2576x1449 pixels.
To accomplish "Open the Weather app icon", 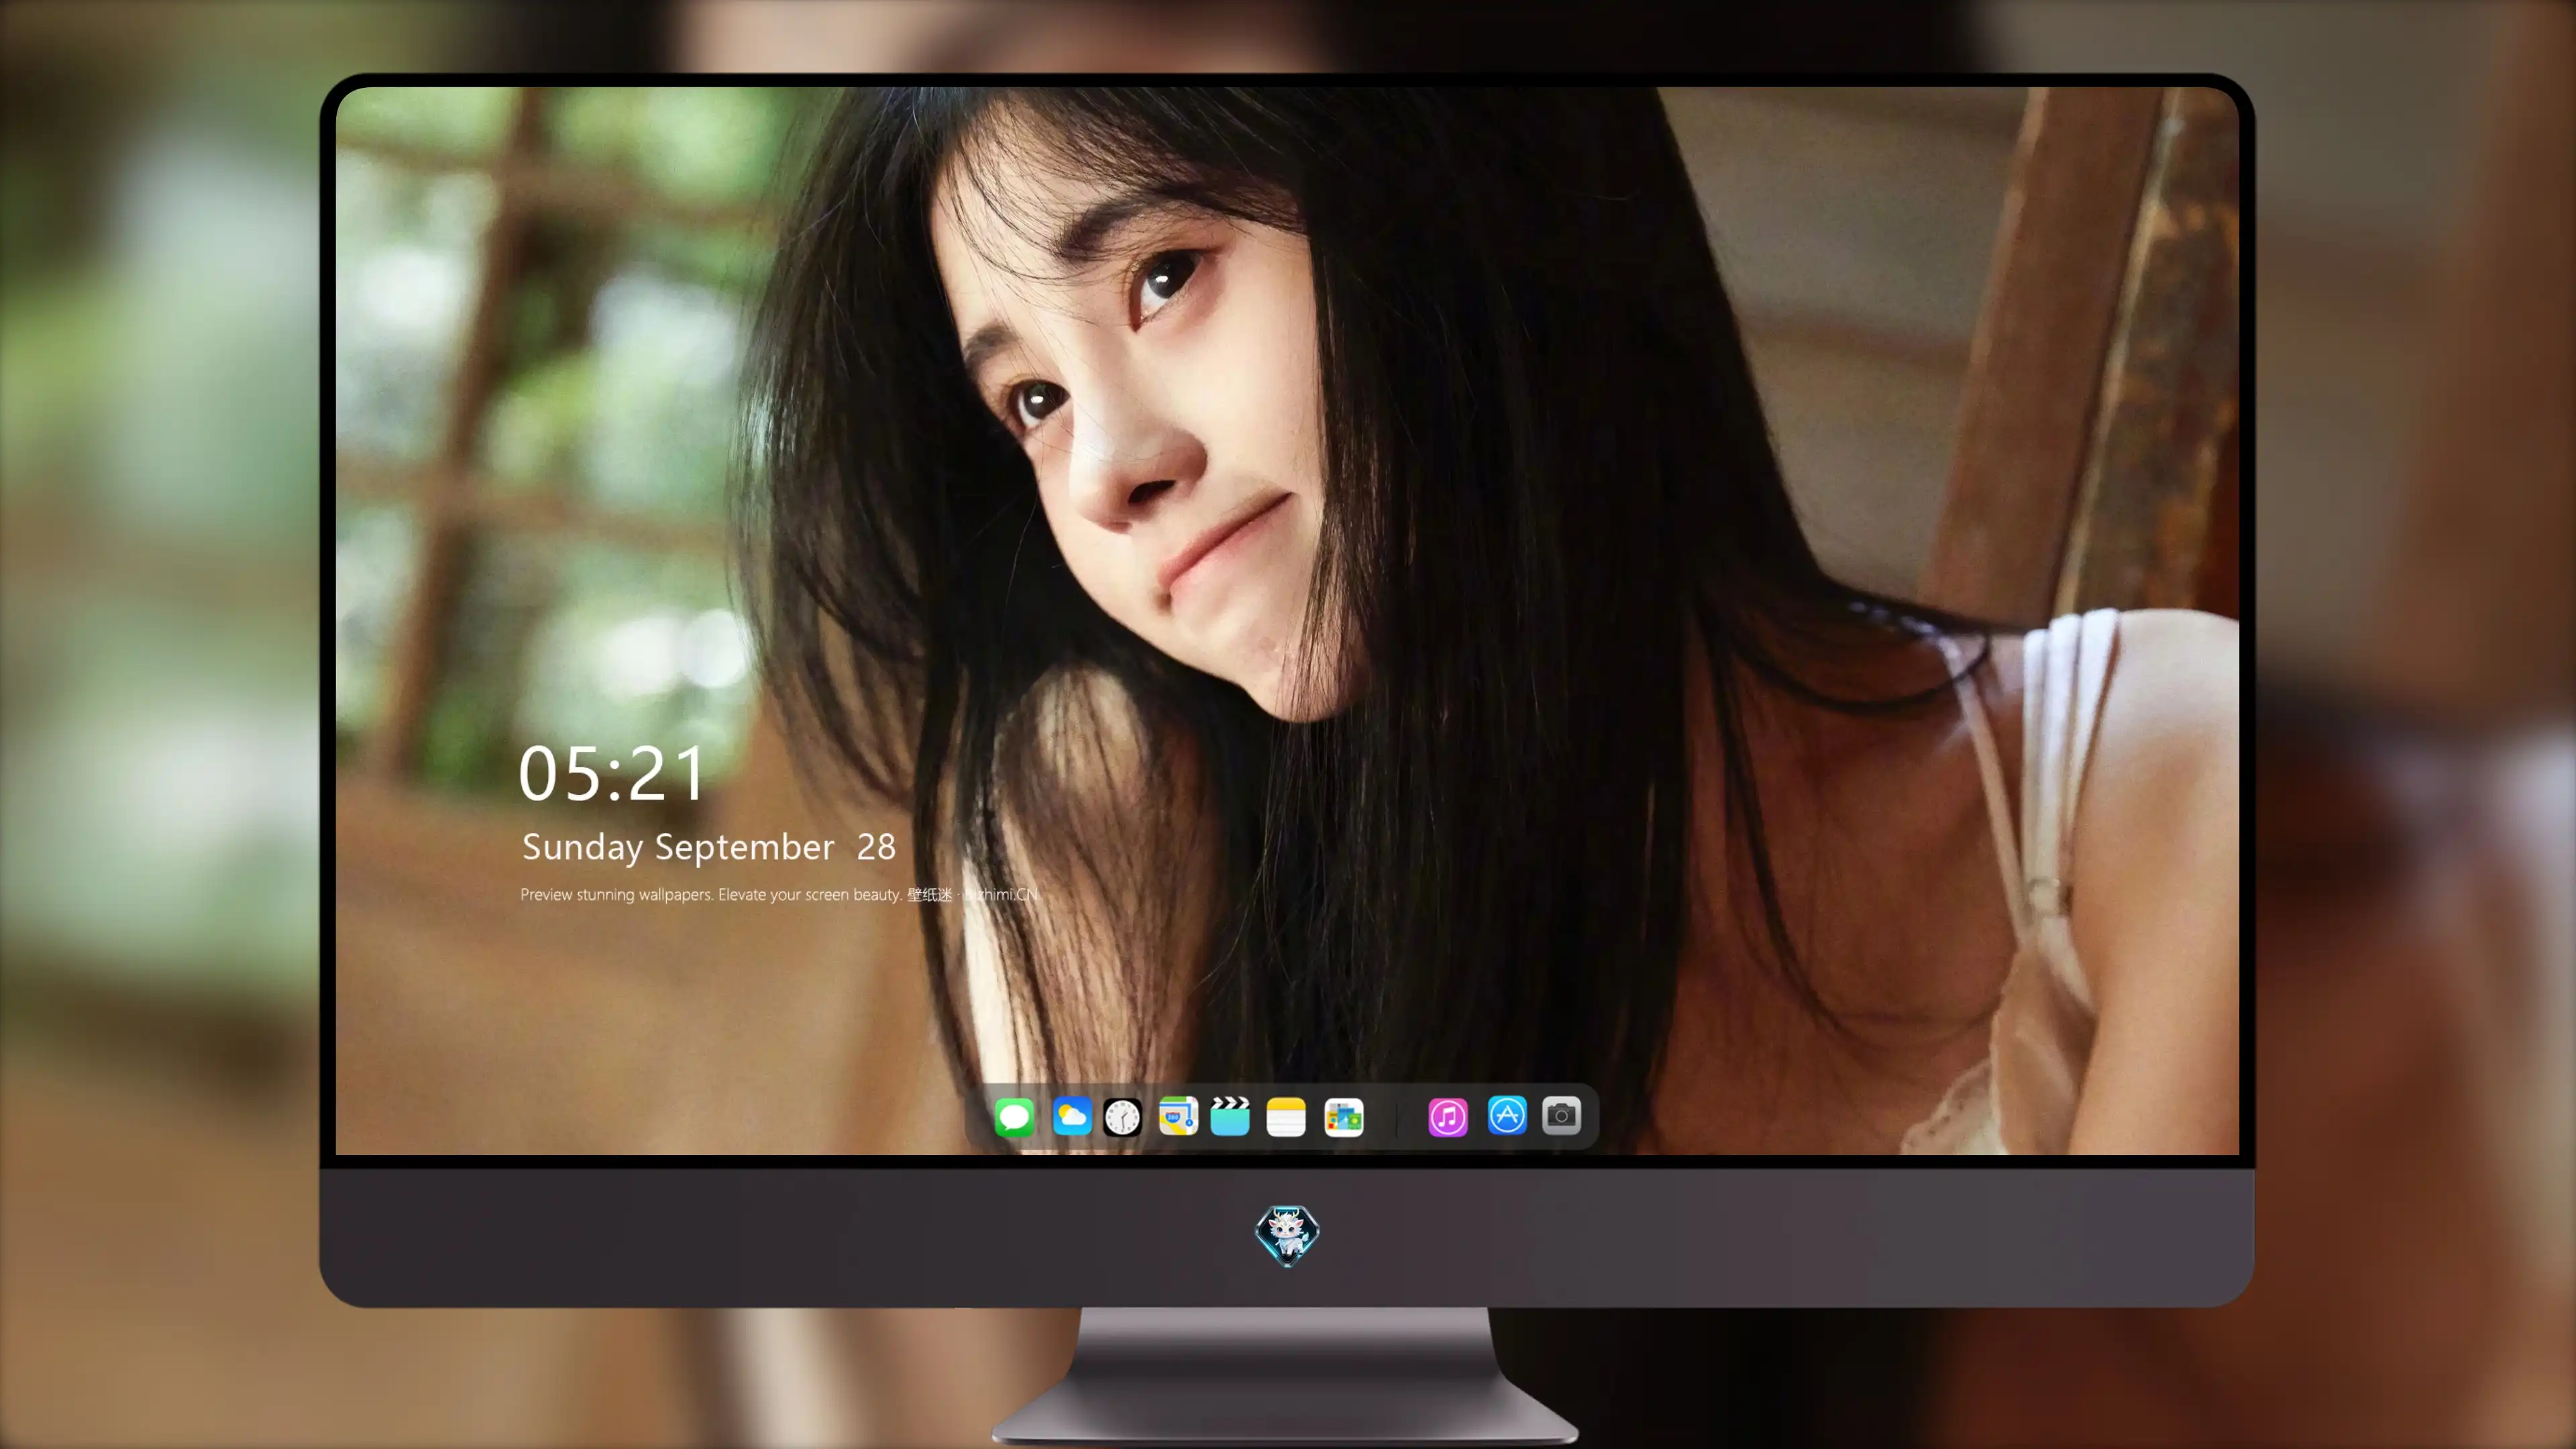I will click(1072, 1116).
